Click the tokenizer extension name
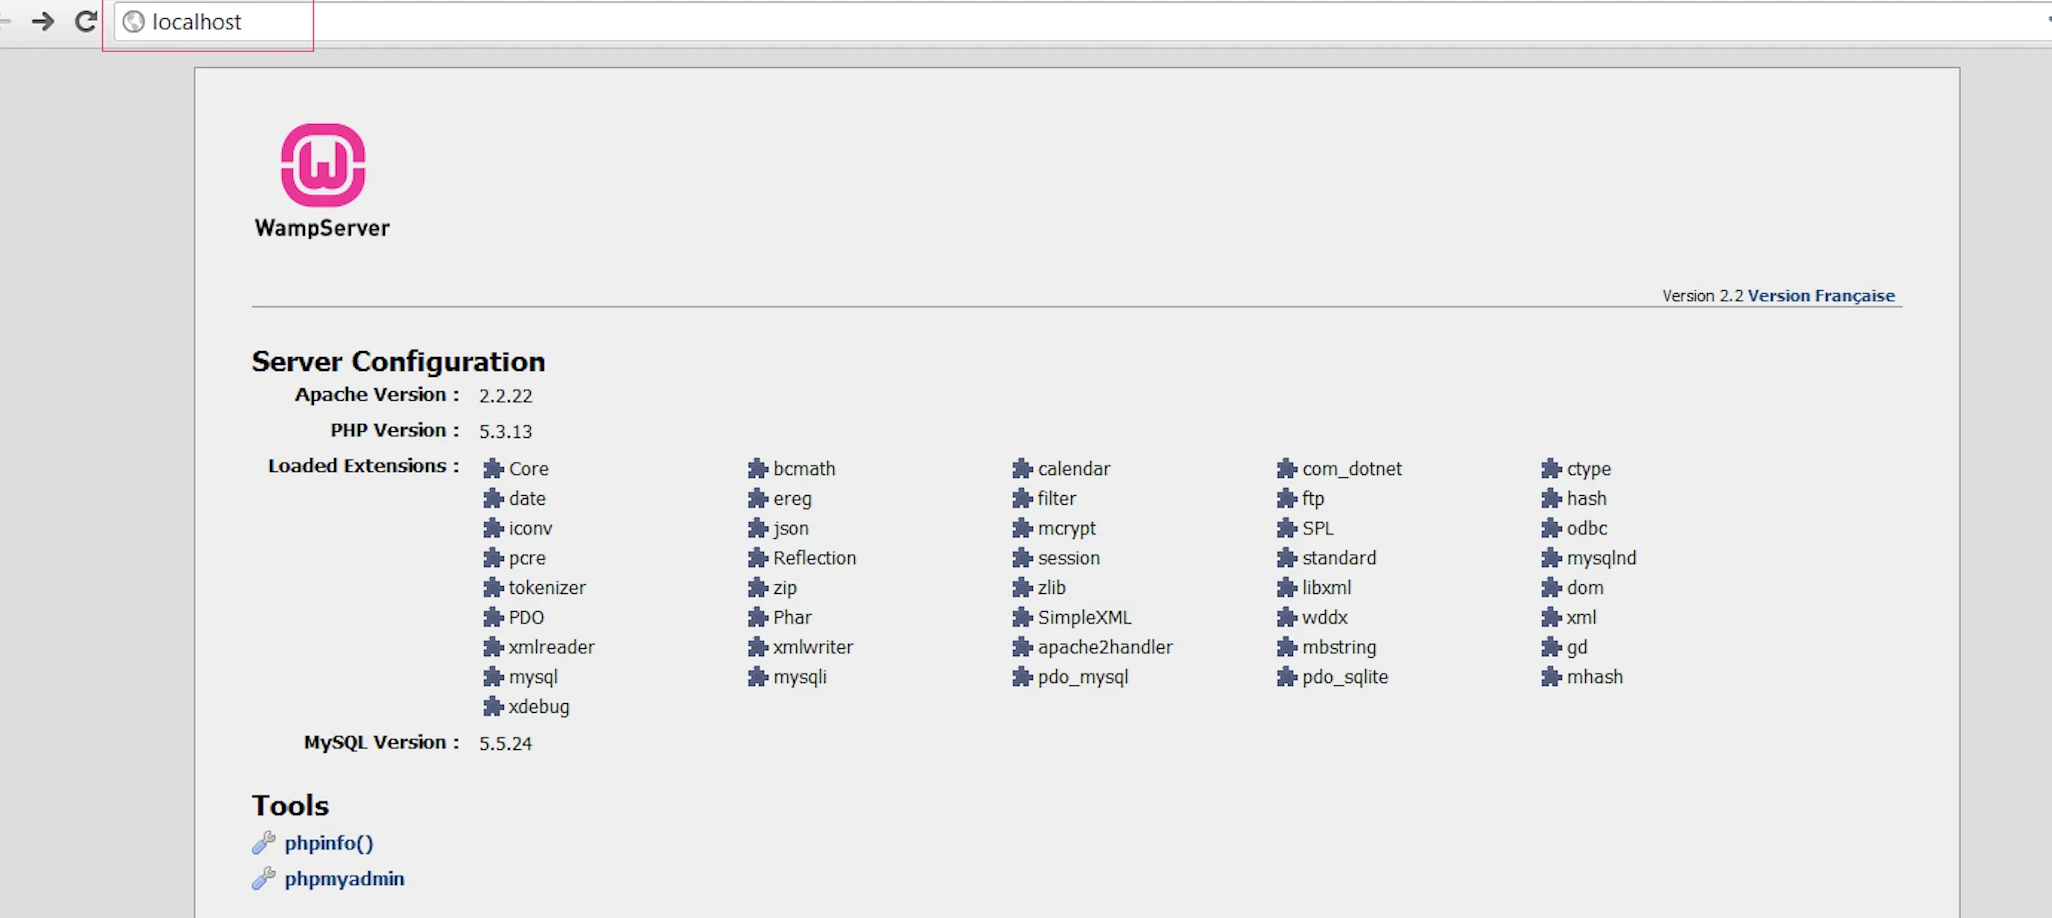This screenshot has height=918, width=2052. [547, 588]
